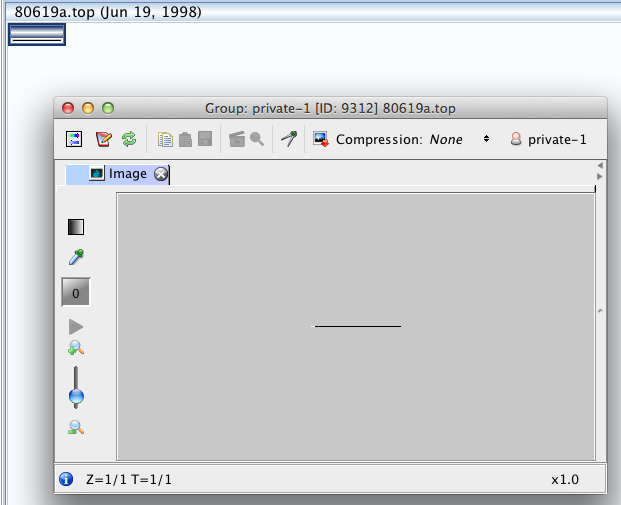The height and width of the screenshot is (505, 621).
Task: Click the play movie triangle
Action: click(76, 327)
